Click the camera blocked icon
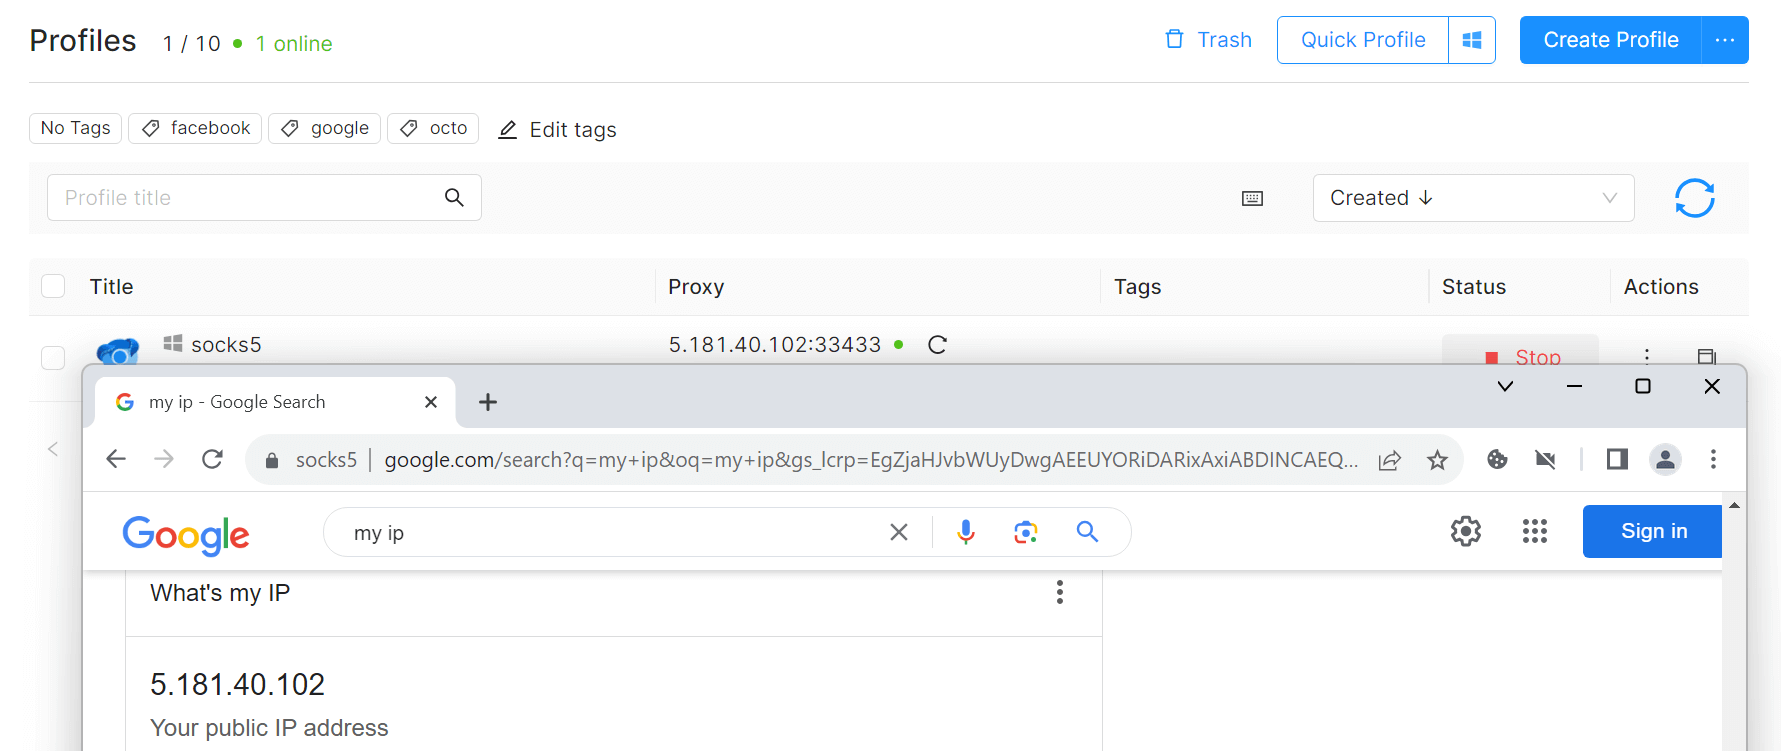The height and width of the screenshot is (751, 1781). tap(1545, 459)
